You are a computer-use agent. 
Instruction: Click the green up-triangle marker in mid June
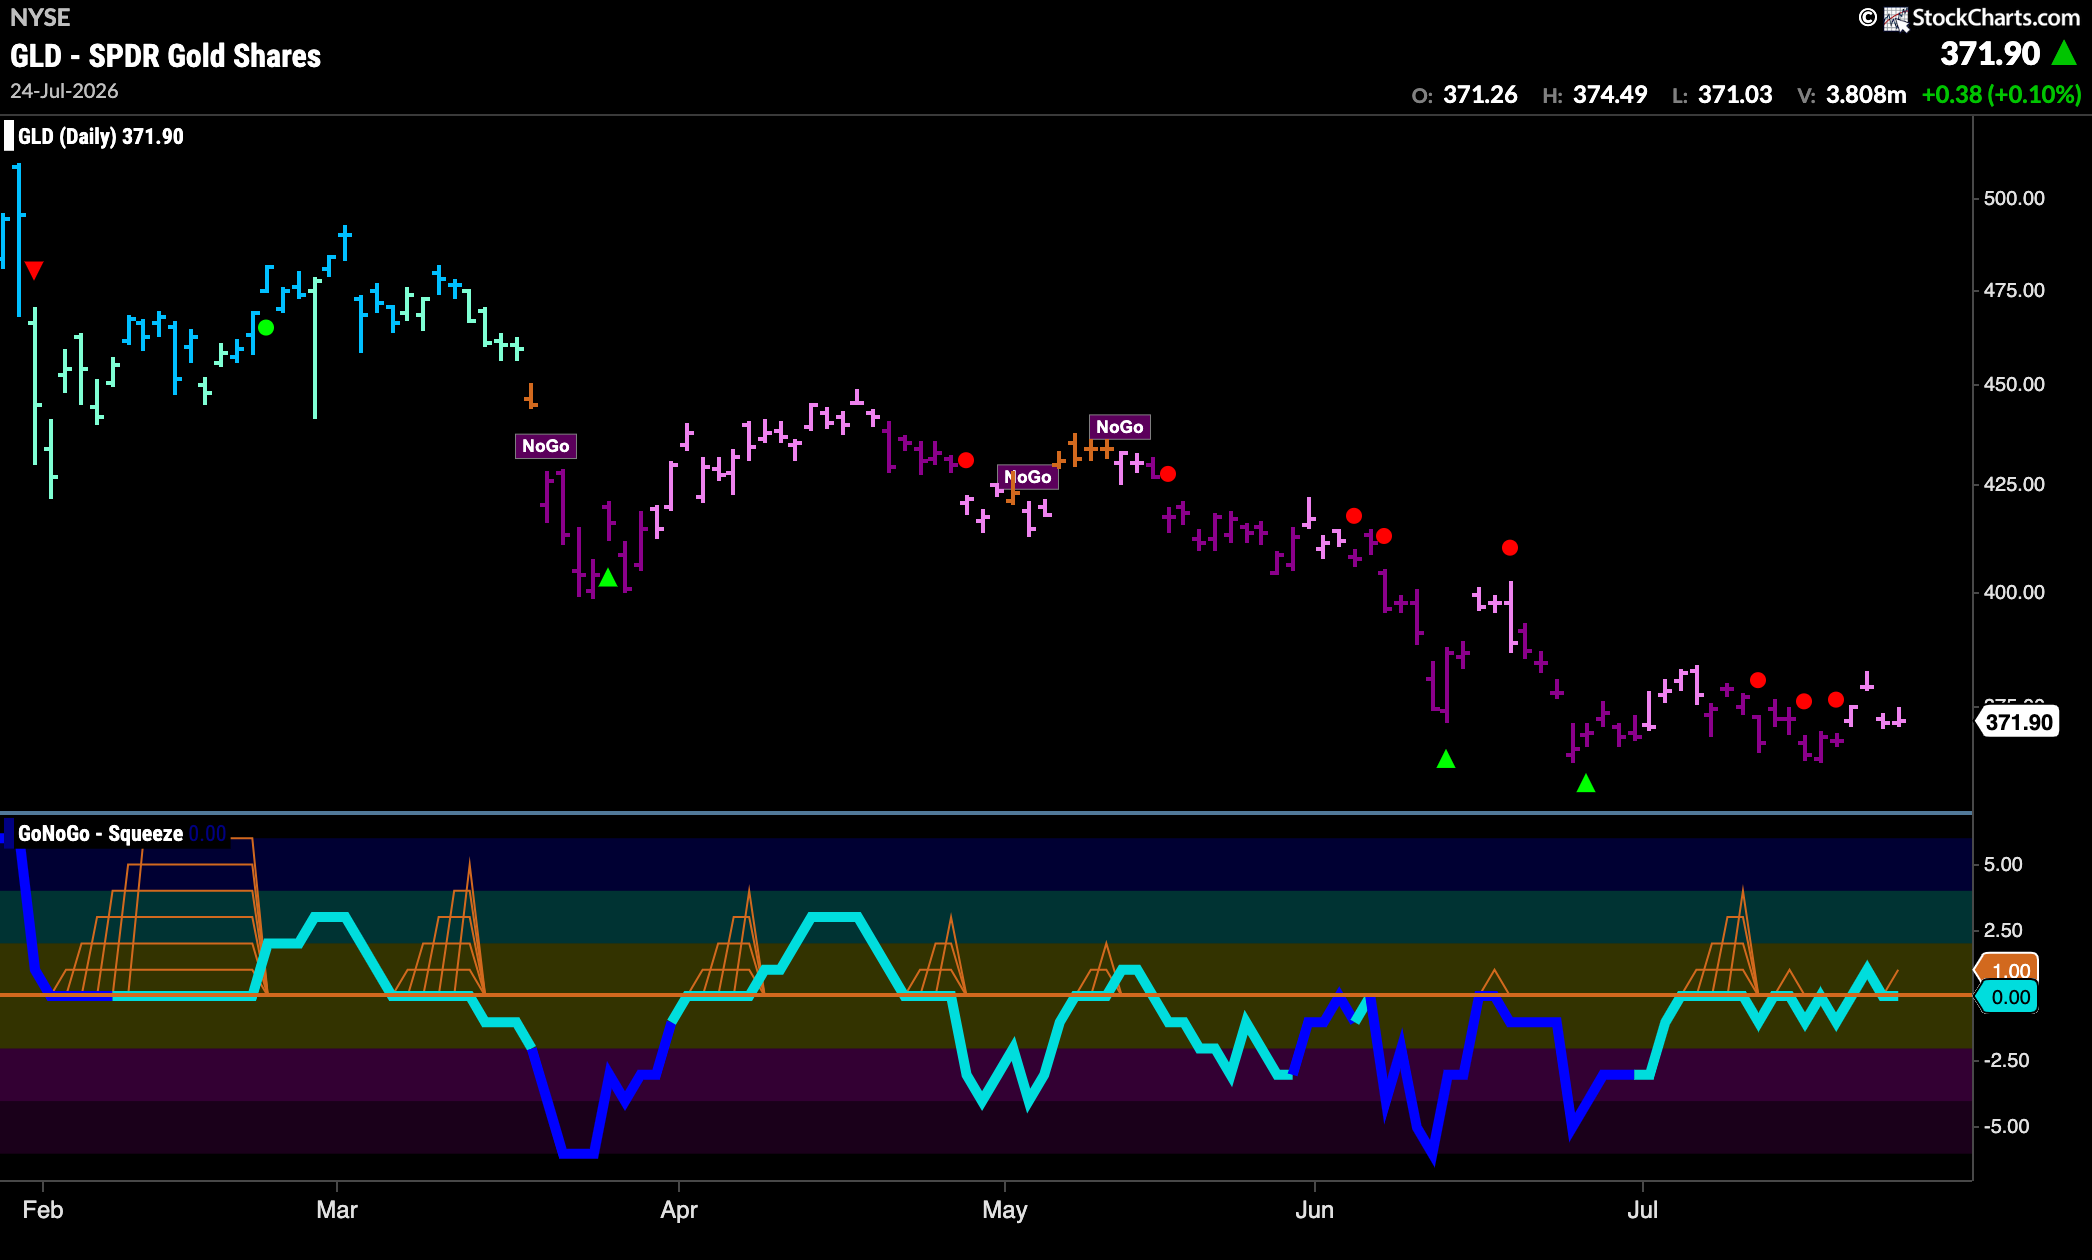tap(1445, 759)
